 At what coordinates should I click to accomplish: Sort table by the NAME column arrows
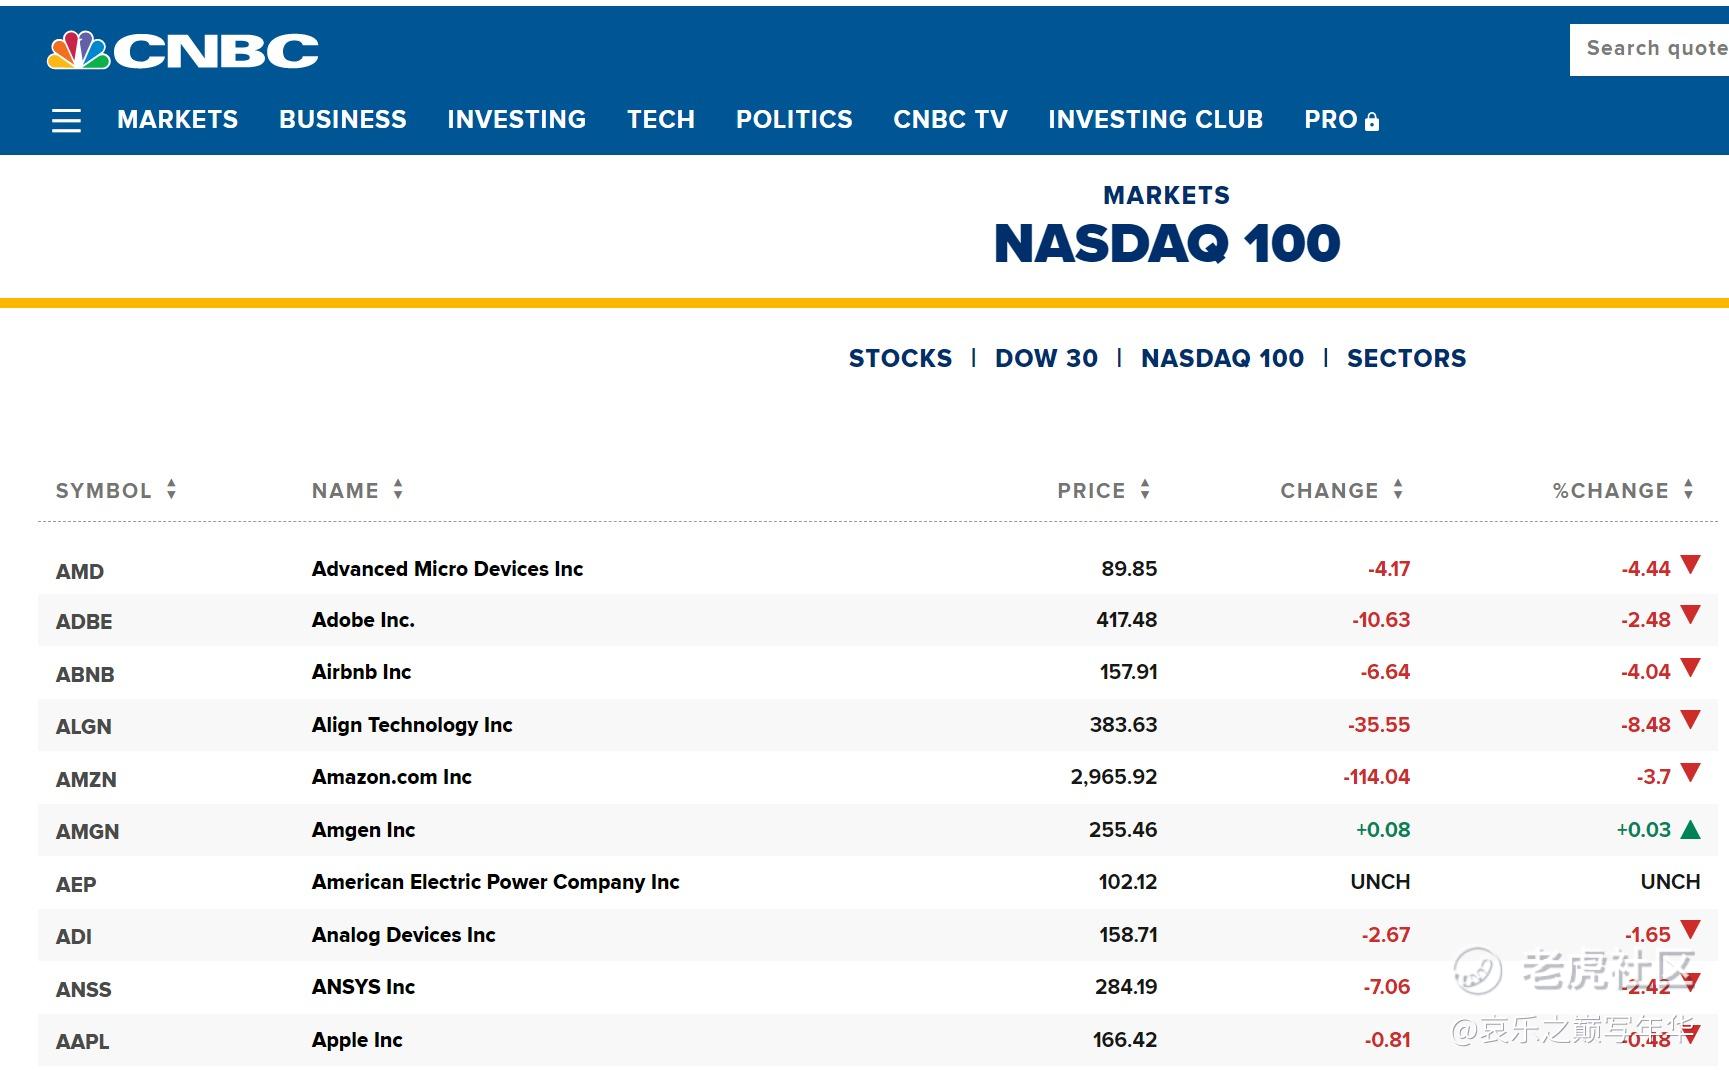click(398, 489)
